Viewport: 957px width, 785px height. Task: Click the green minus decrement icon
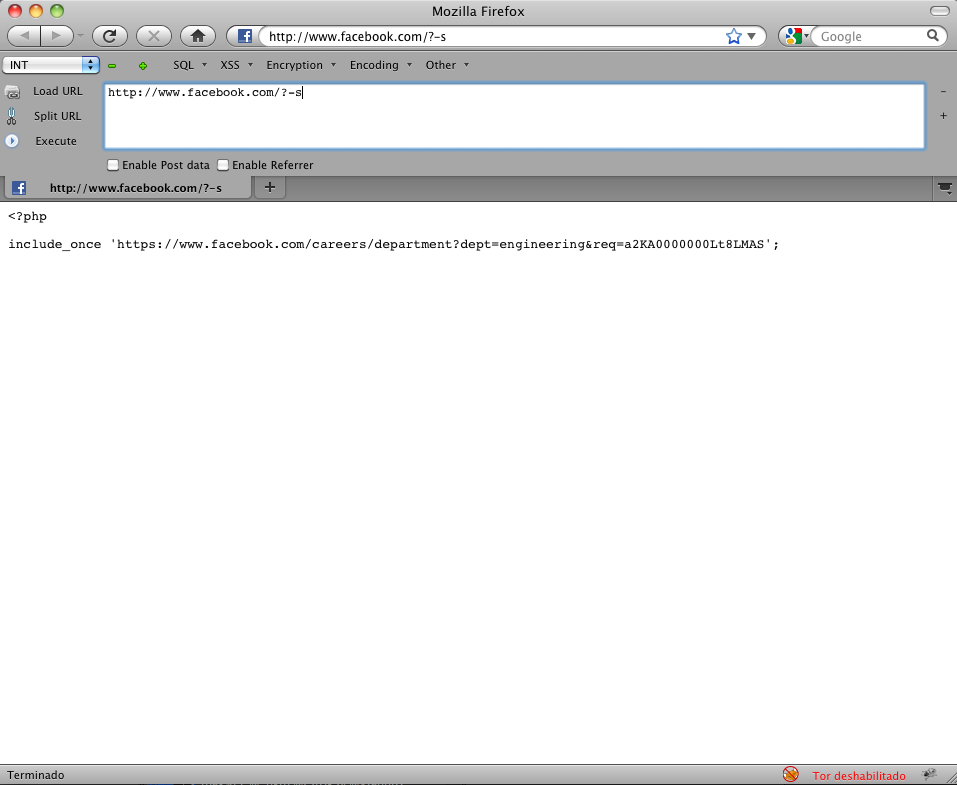[112, 65]
